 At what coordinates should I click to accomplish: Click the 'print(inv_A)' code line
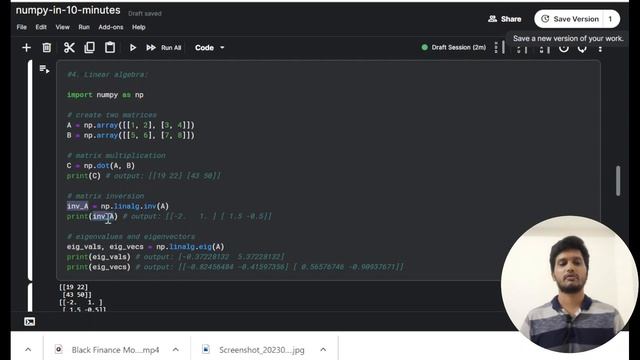pyautogui.click(x=92, y=216)
